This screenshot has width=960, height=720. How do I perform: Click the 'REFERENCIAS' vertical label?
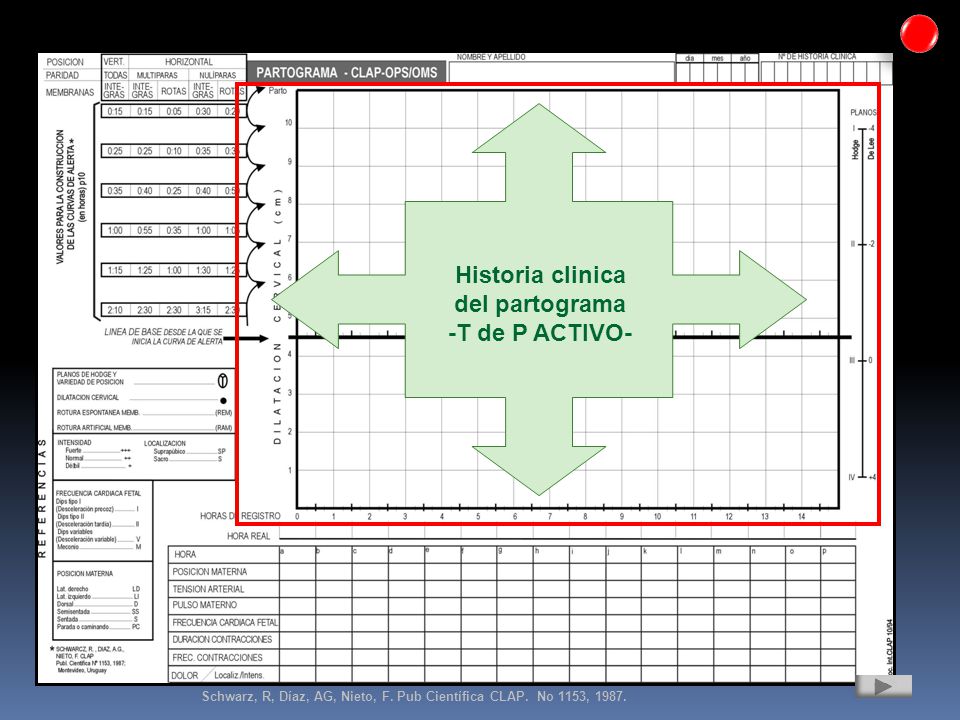coord(42,497)
